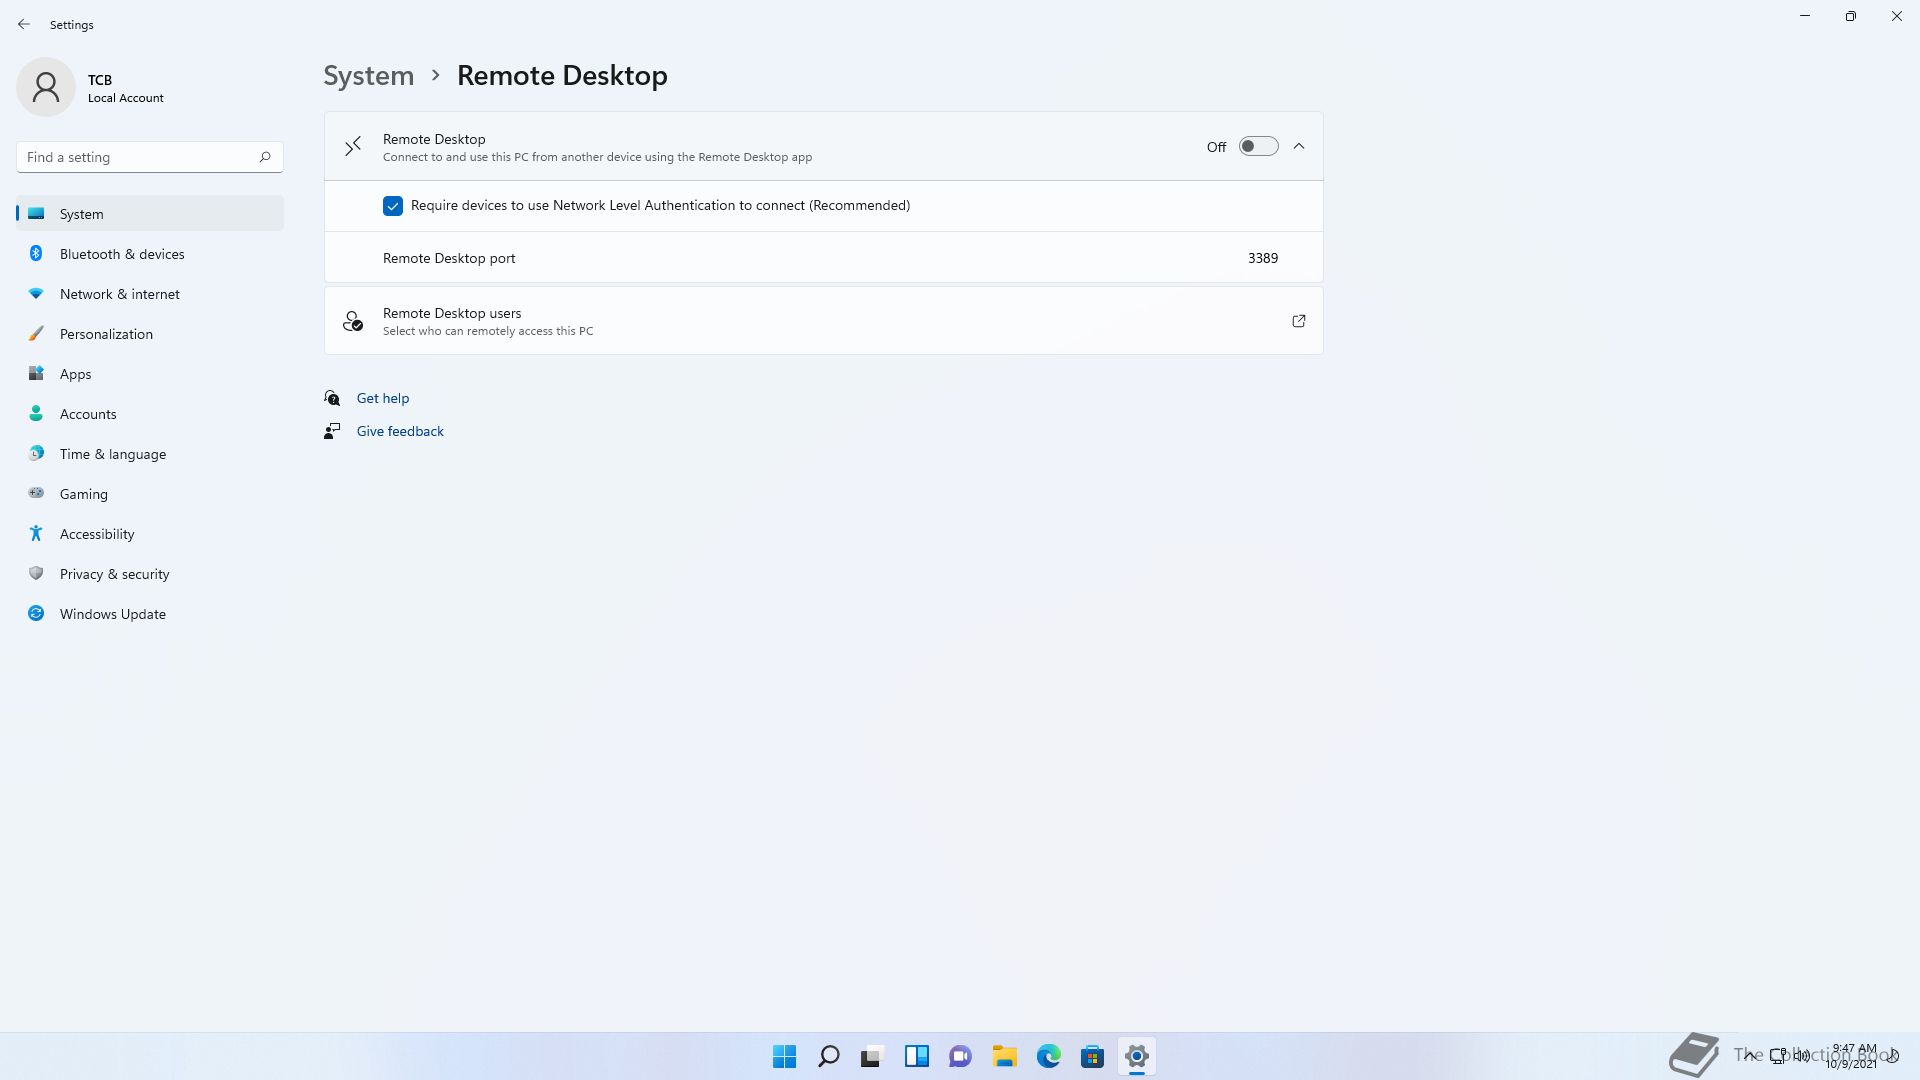Open taskbar Search

coord(829,1056)
